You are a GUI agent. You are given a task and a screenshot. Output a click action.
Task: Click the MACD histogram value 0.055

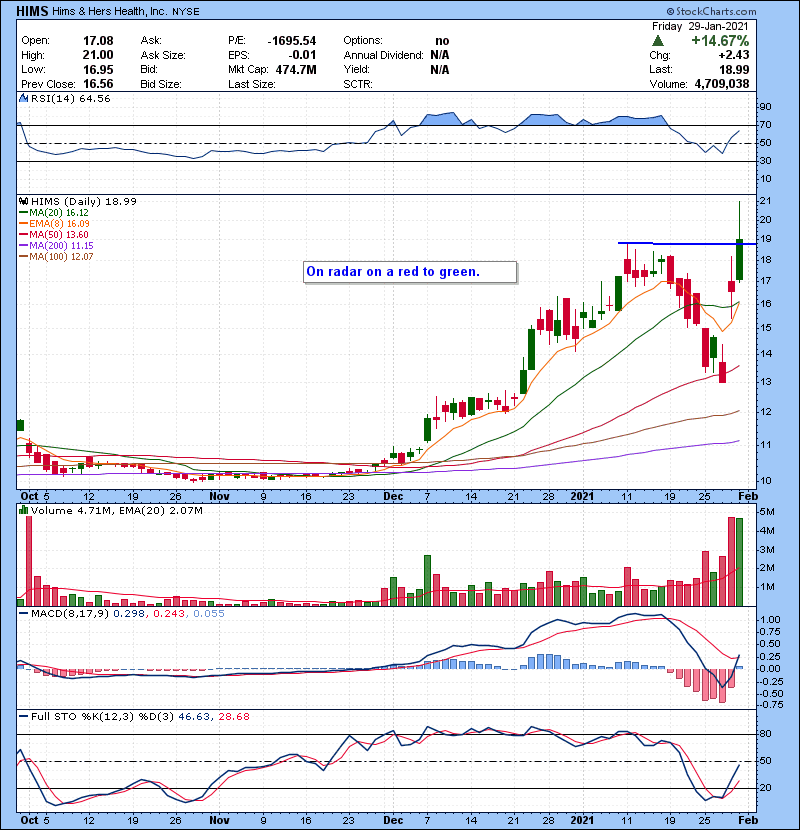pyautogui.click(x=209, y=614)
